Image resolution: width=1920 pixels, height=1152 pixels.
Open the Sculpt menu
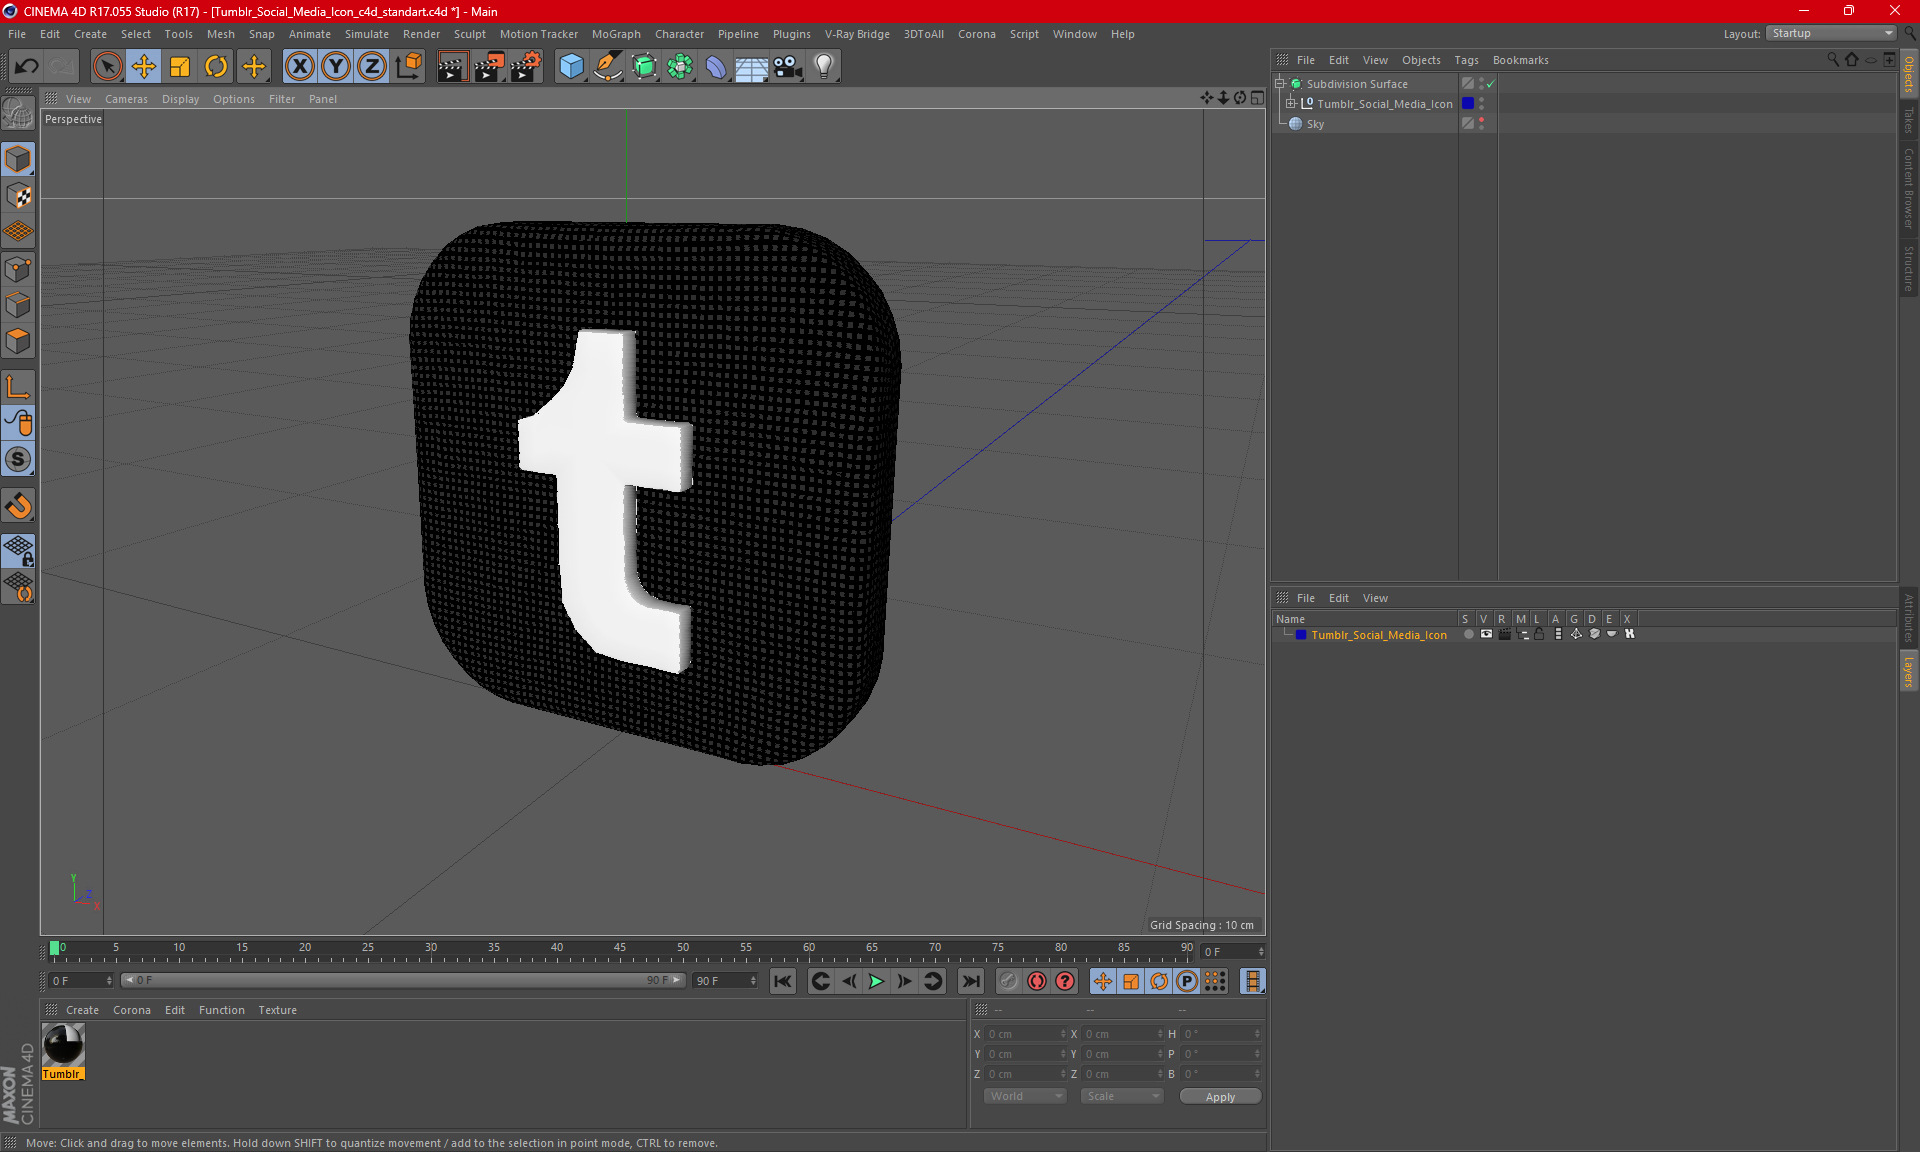click(x=469, y=34)
